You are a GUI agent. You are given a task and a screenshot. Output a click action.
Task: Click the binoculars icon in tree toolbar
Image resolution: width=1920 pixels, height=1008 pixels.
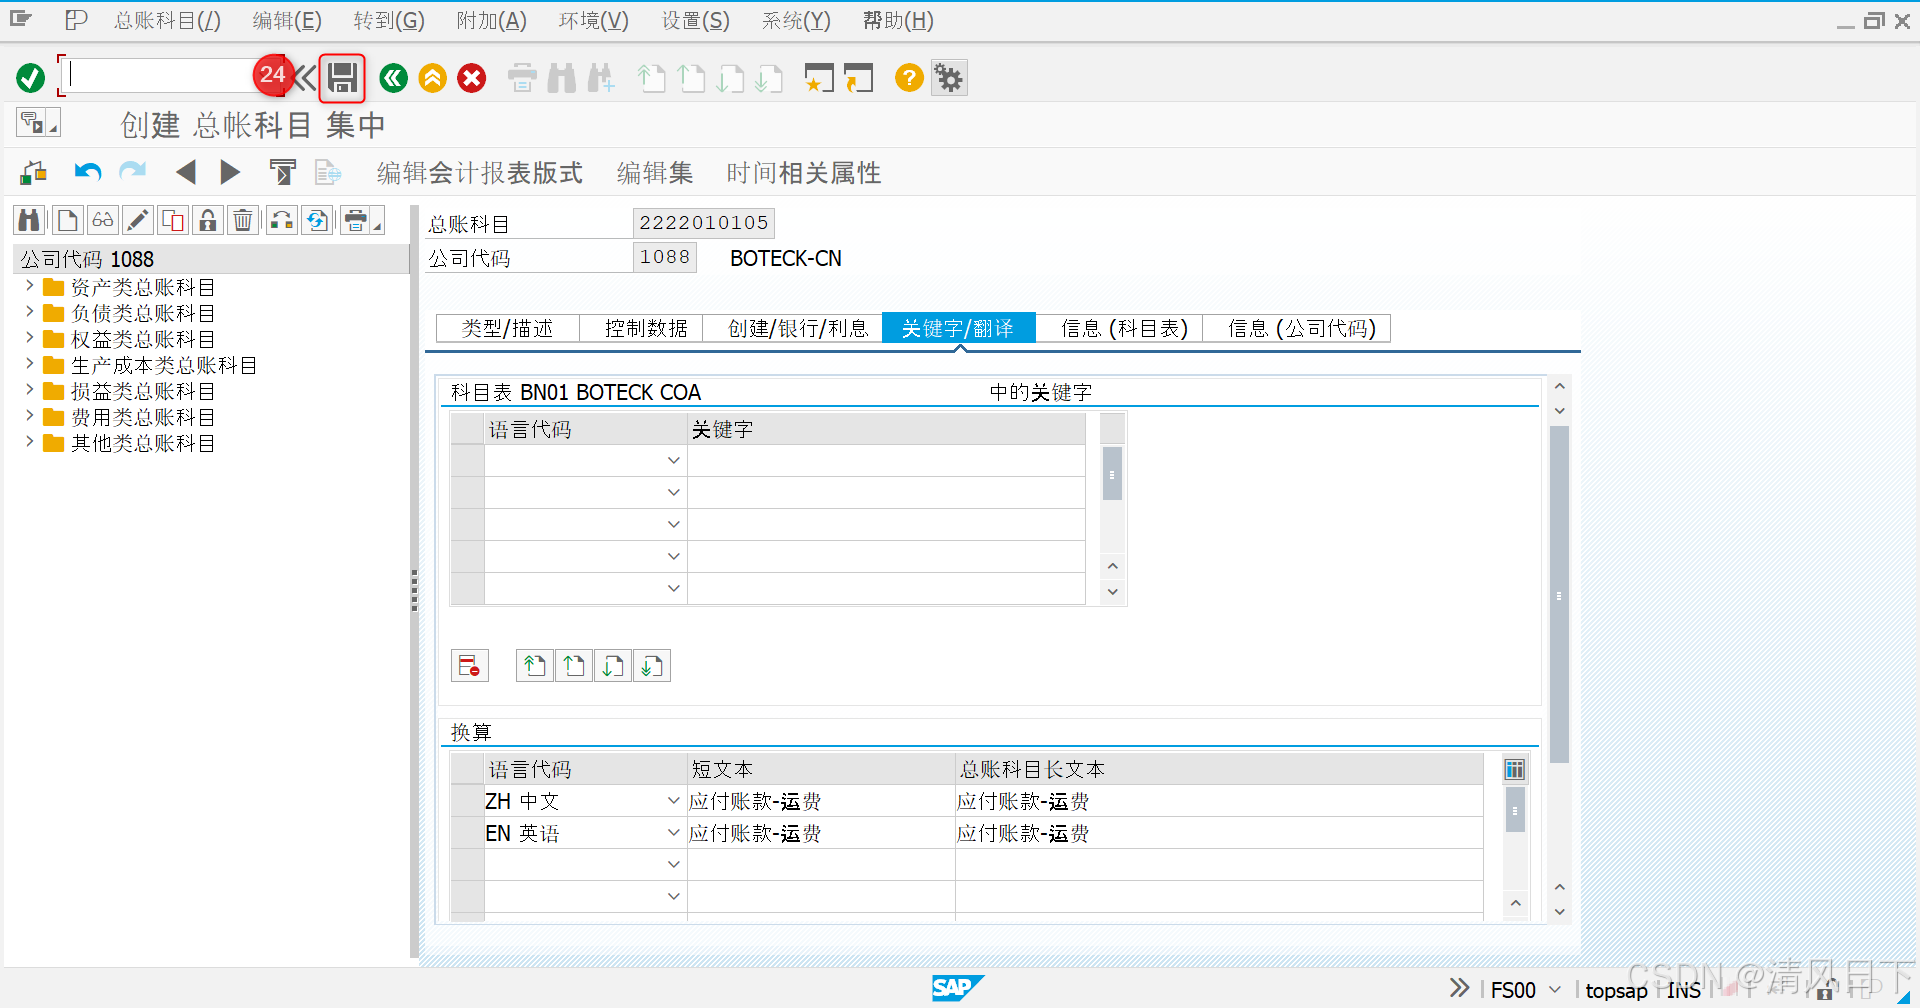(x=29, y=220)
